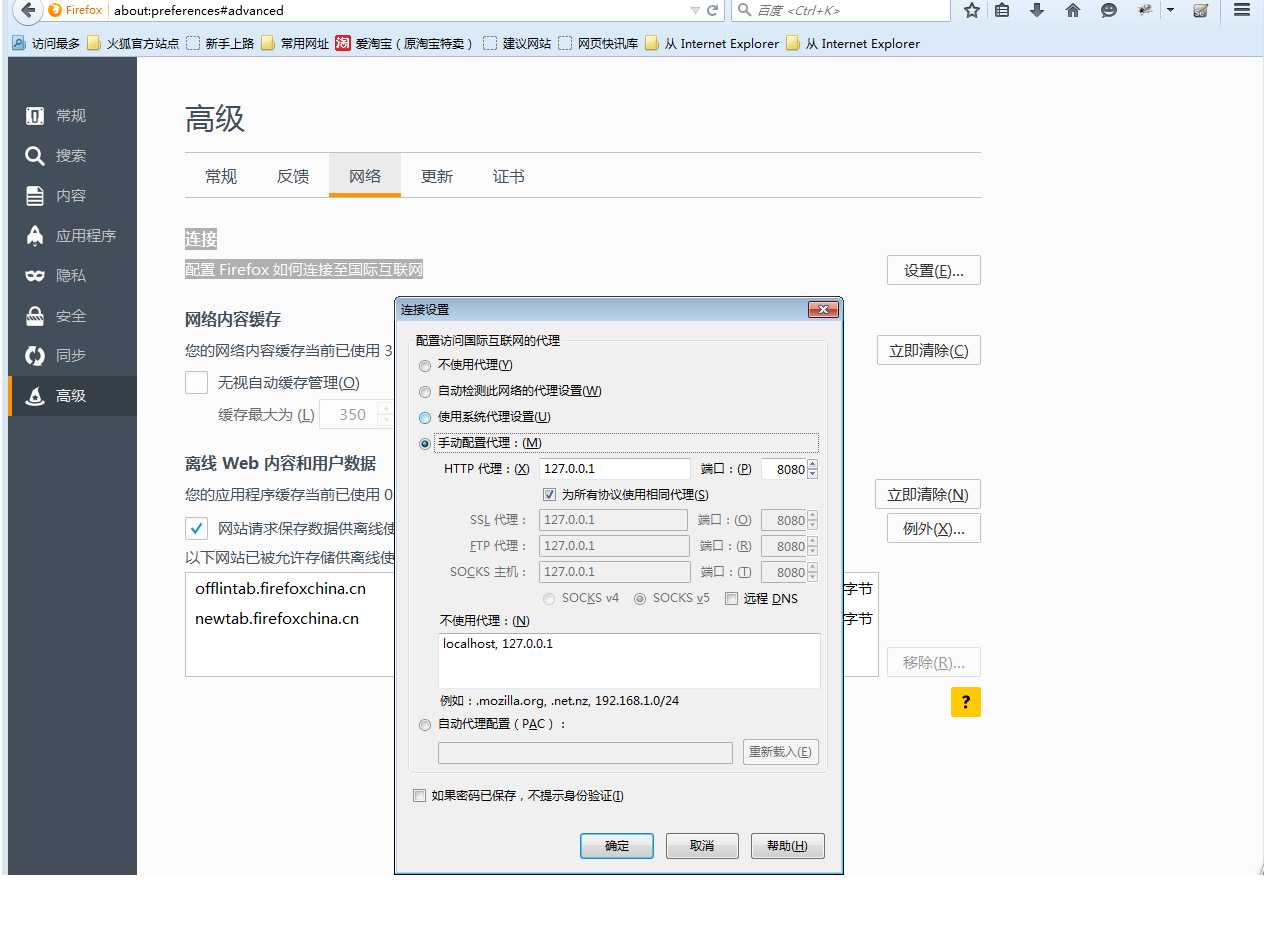This screenshot has width=1264, height=931.
Task: Open the yellow help question mark button
Action: click(965, 702)
